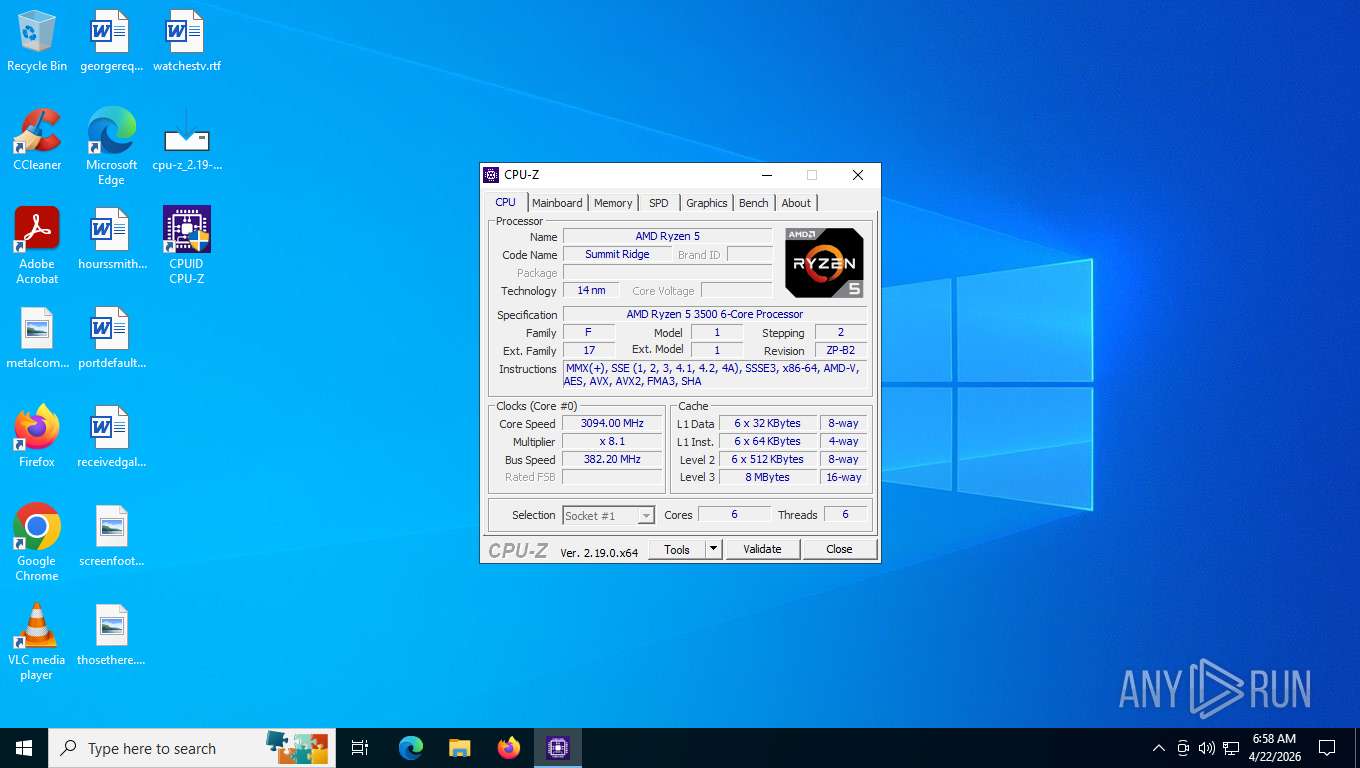Click the Code Name value Summit Ridge
Screen dimensions: 1360x768
click(x=617, y=255)
